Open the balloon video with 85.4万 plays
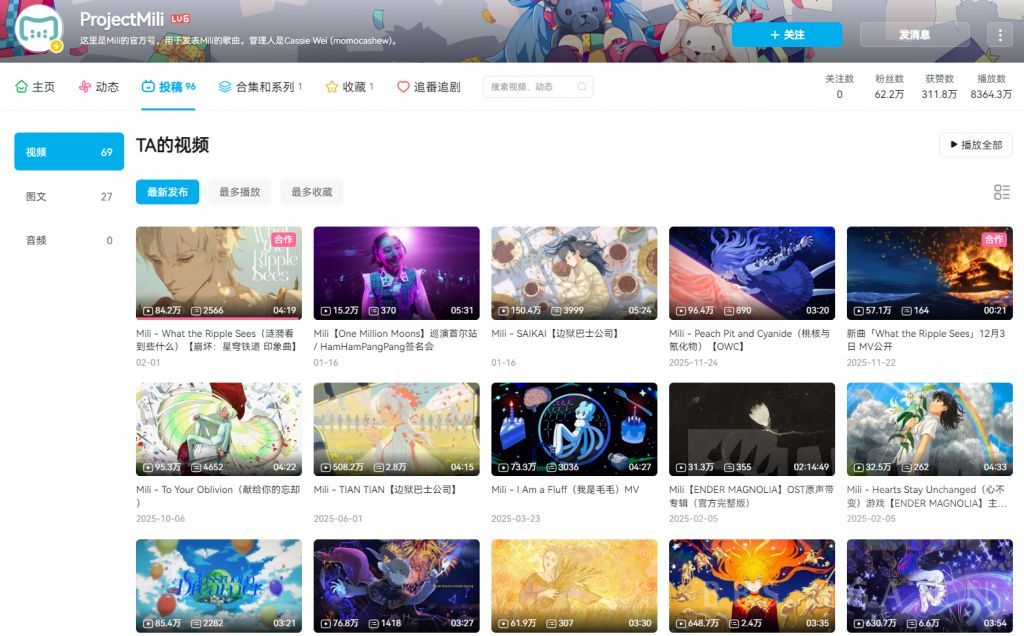1024x636 pixels. tap(219, 586)
